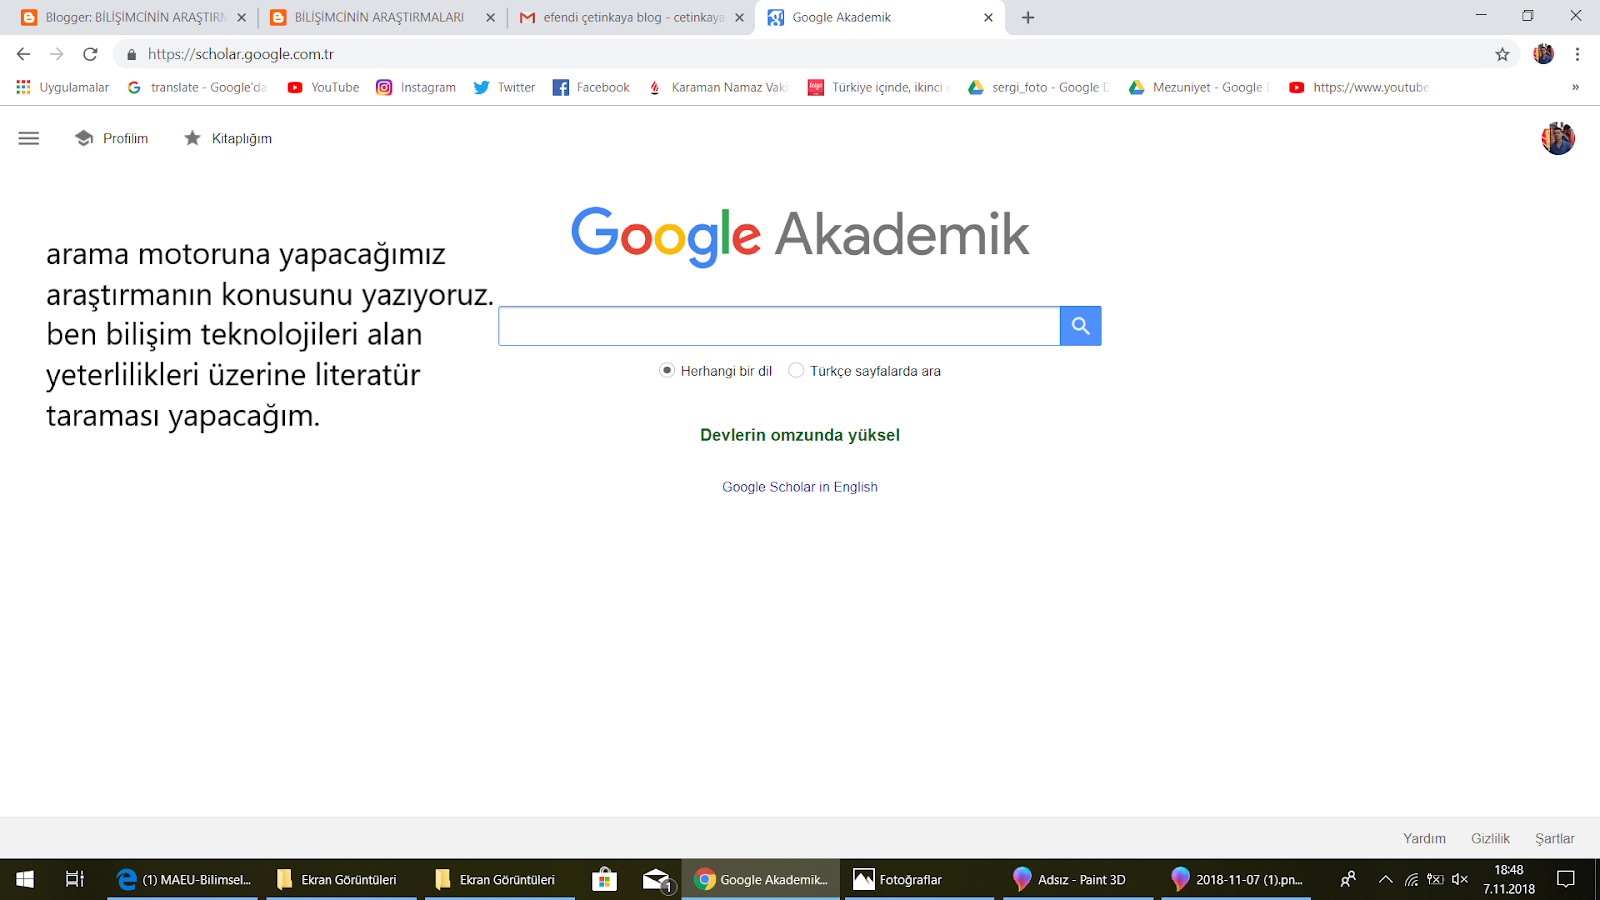Open Chrome's three-dot menu
The height and width of the screenshot is (900, 1600).
pos(1577,54)
